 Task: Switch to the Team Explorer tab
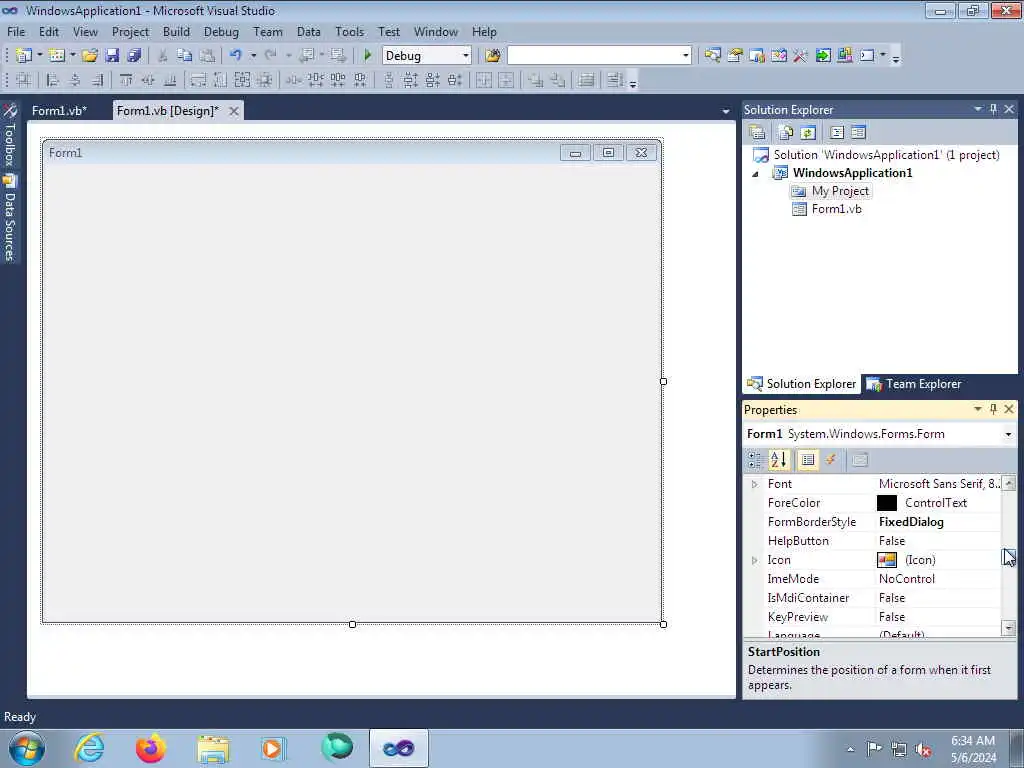(x=913, y=384)
